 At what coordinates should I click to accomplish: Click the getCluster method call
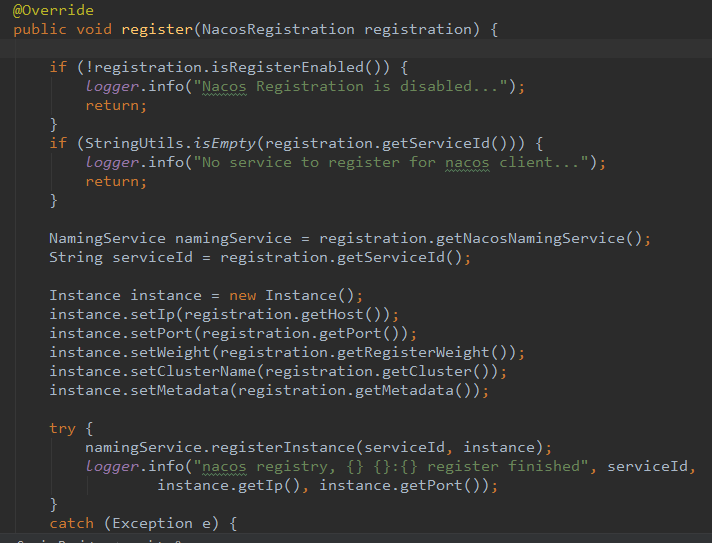click(427, 372)
